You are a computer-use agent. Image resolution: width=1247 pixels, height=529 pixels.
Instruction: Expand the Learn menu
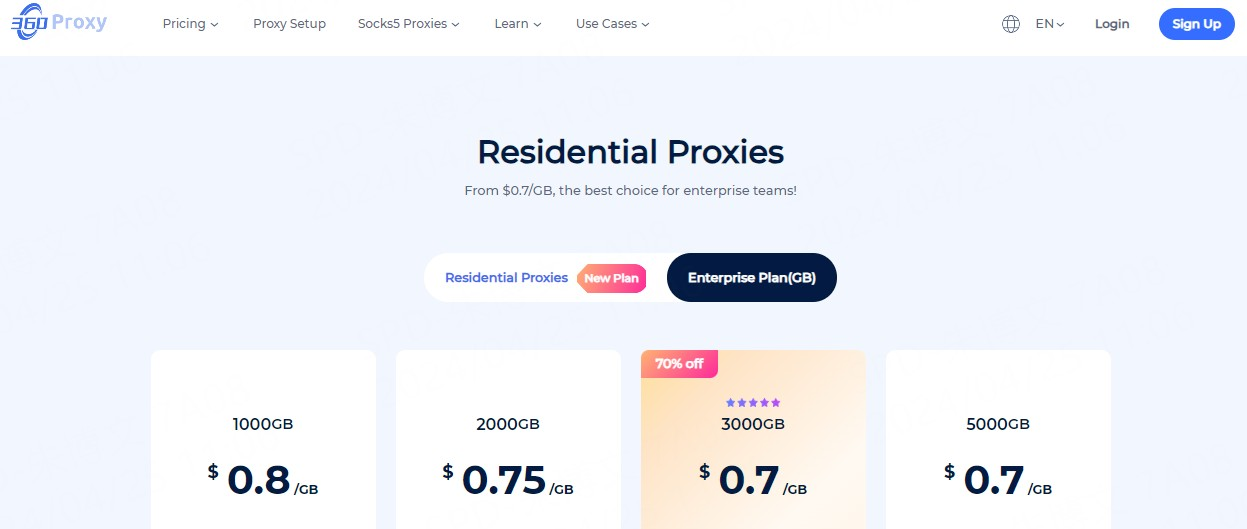click(x=517, y=24)
